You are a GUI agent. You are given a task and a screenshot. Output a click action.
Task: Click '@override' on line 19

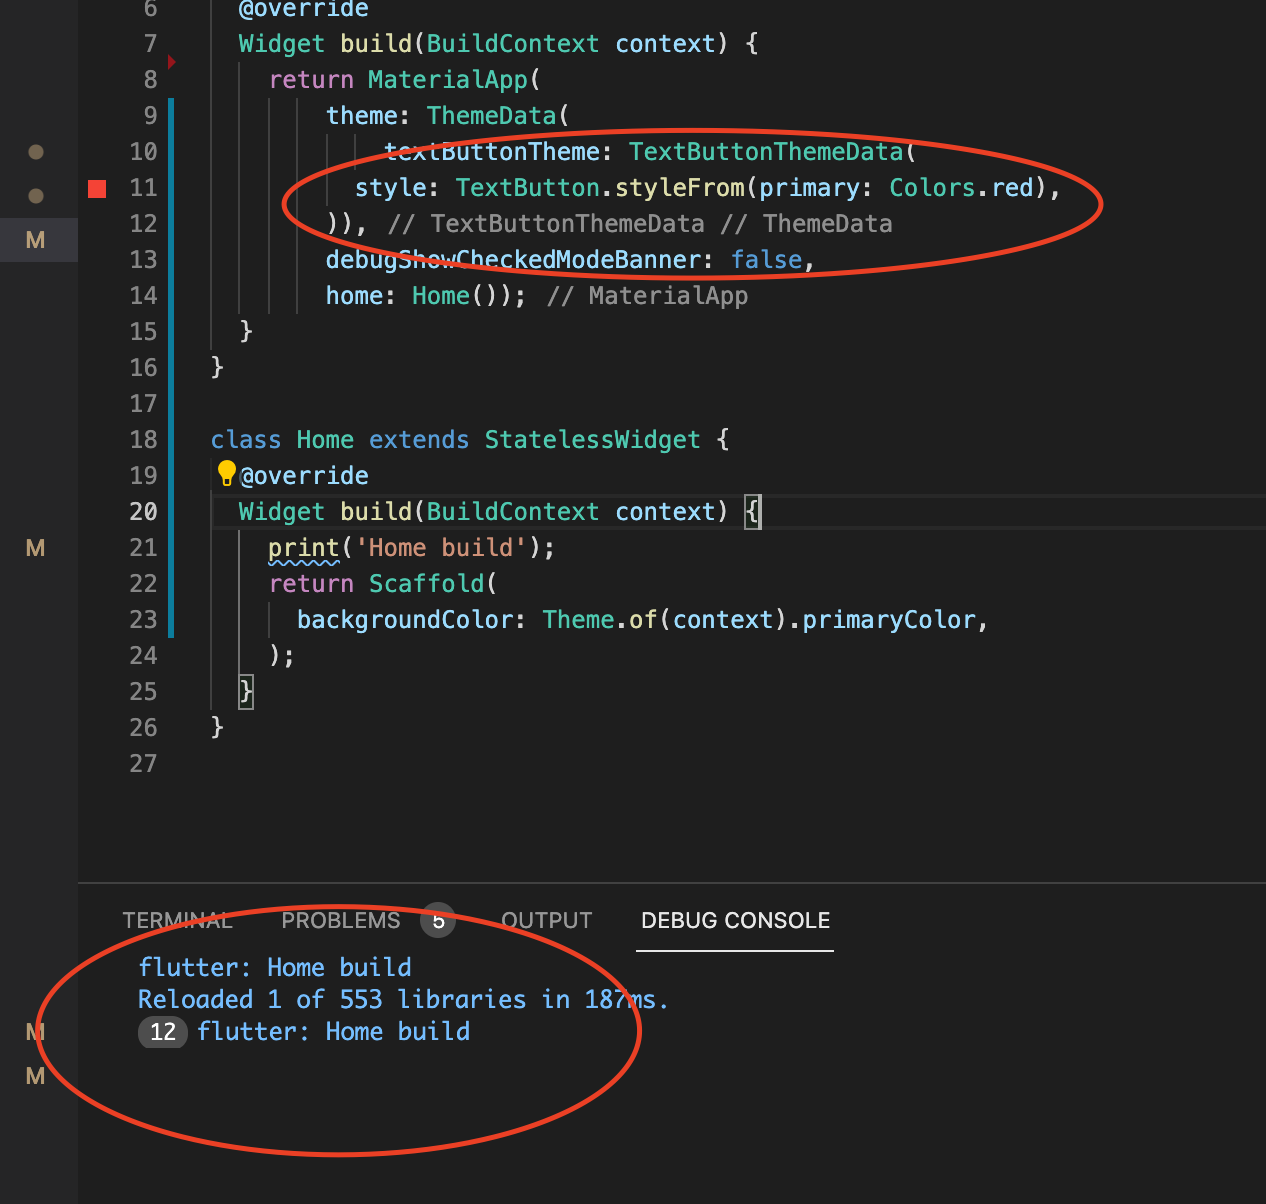click(304, 476)
